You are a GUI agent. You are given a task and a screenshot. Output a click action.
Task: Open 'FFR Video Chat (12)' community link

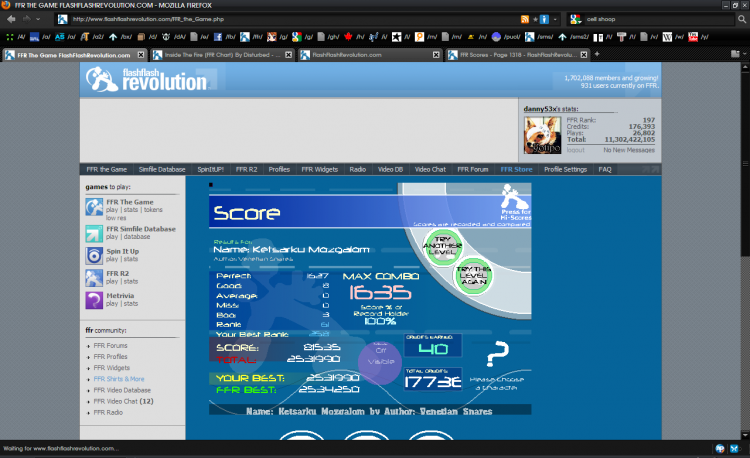click(123, 401)
